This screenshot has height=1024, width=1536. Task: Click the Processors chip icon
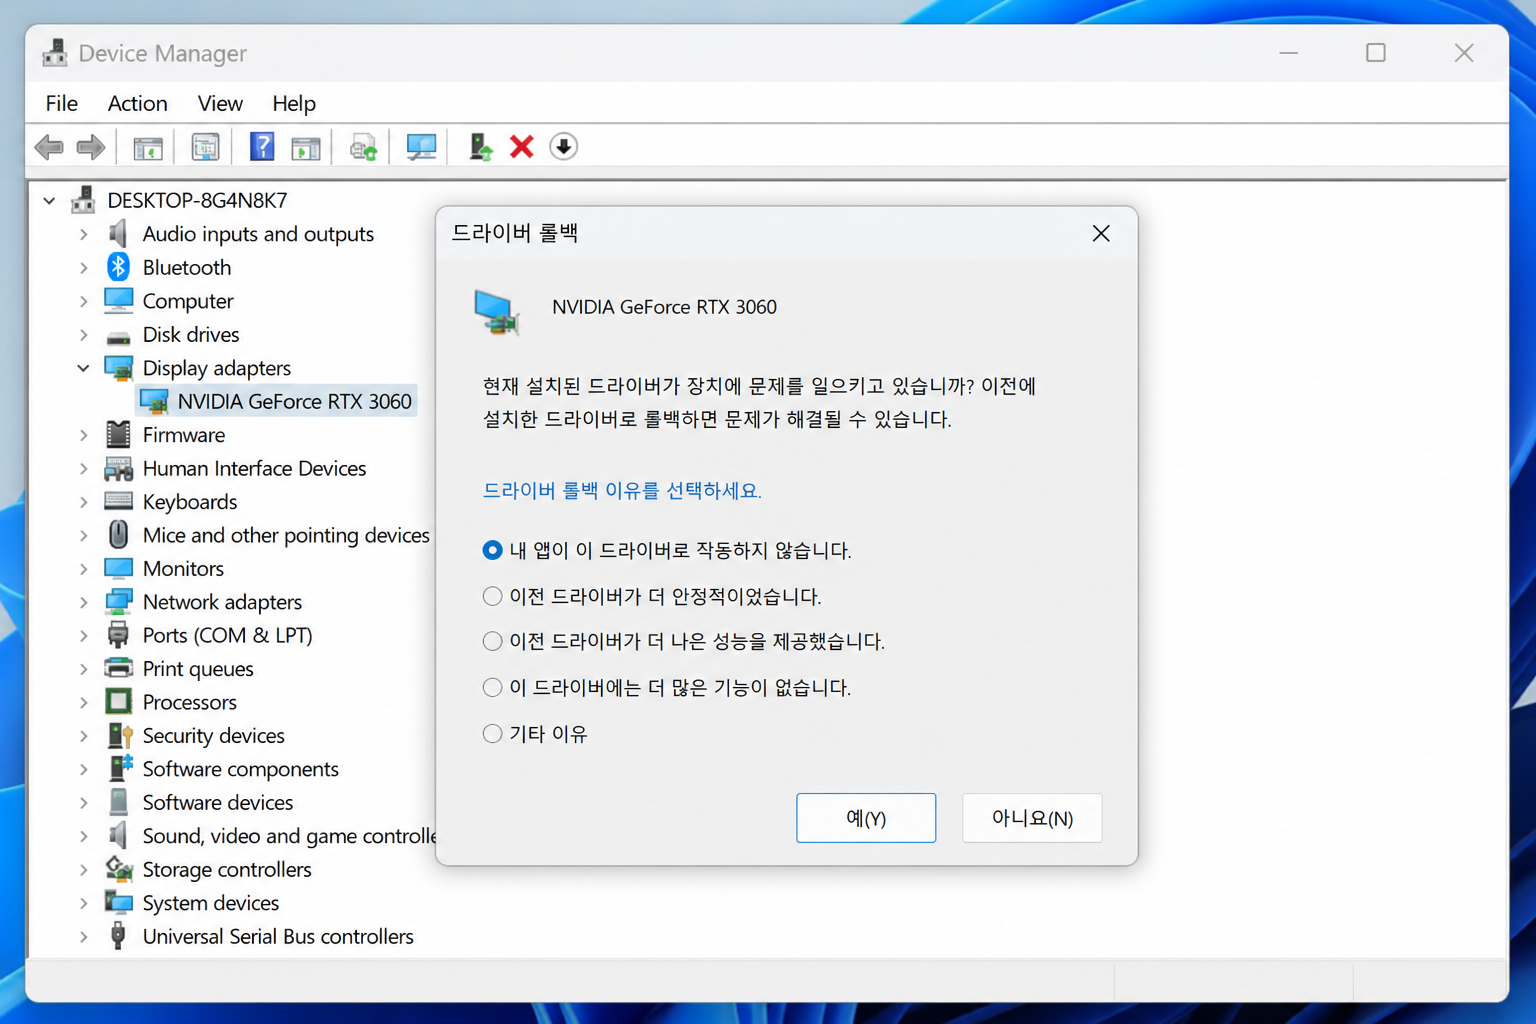point(118,702)
